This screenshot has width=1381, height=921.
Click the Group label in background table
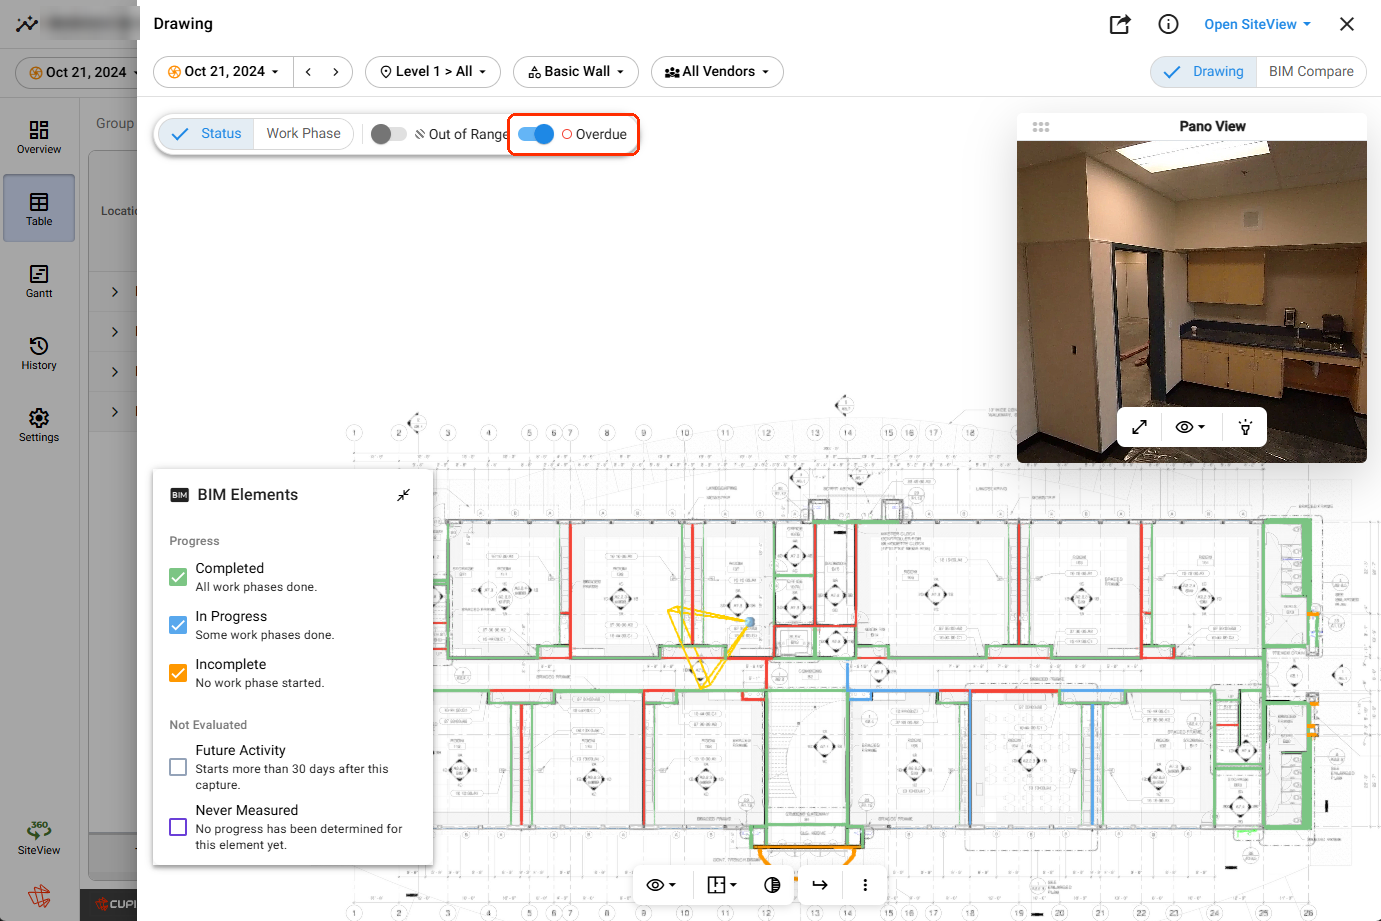tap(115, 123)
